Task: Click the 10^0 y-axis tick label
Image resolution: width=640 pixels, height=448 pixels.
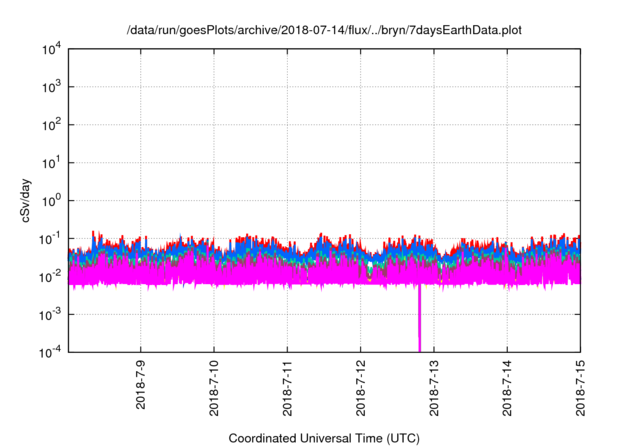Action: 52,200
